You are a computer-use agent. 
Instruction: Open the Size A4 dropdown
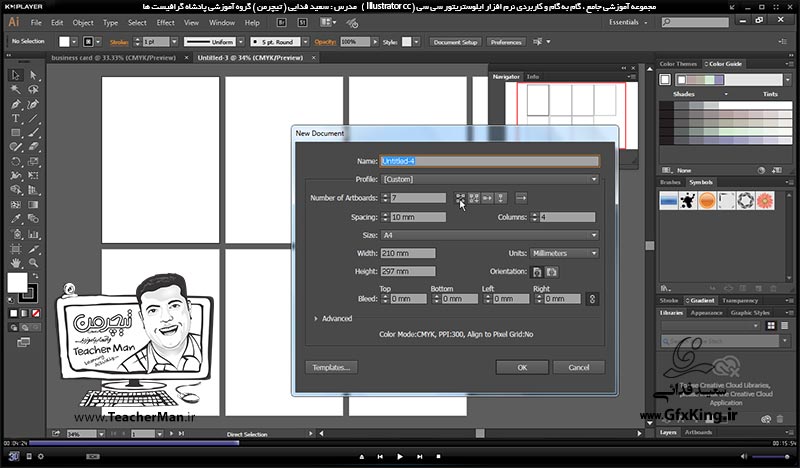(490, 235)
